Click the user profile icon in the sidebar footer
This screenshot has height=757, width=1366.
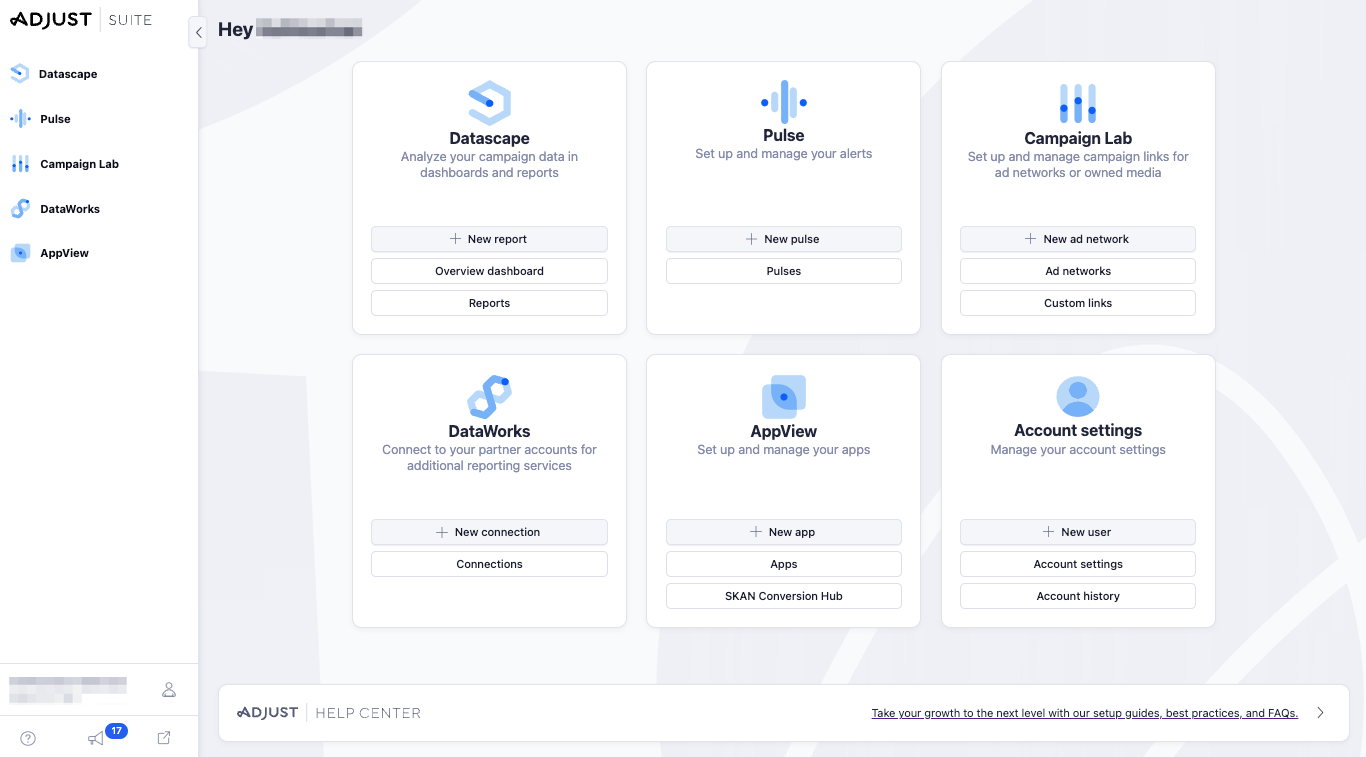169,689
